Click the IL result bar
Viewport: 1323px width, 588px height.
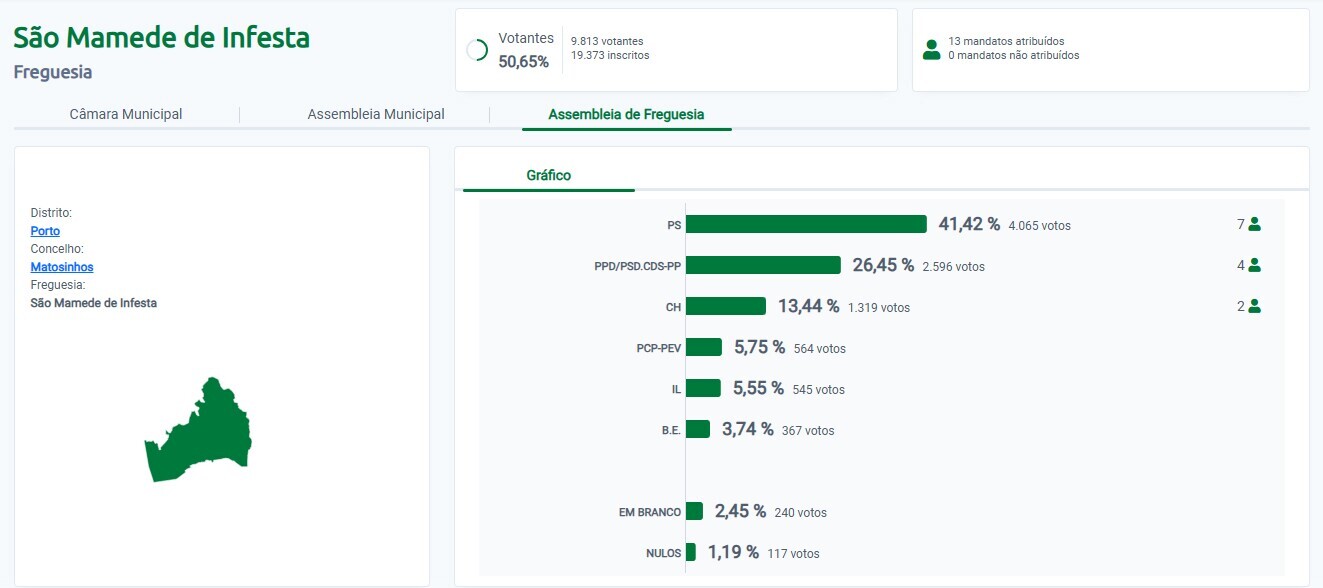pyautogui.click(x=703, y=388)
